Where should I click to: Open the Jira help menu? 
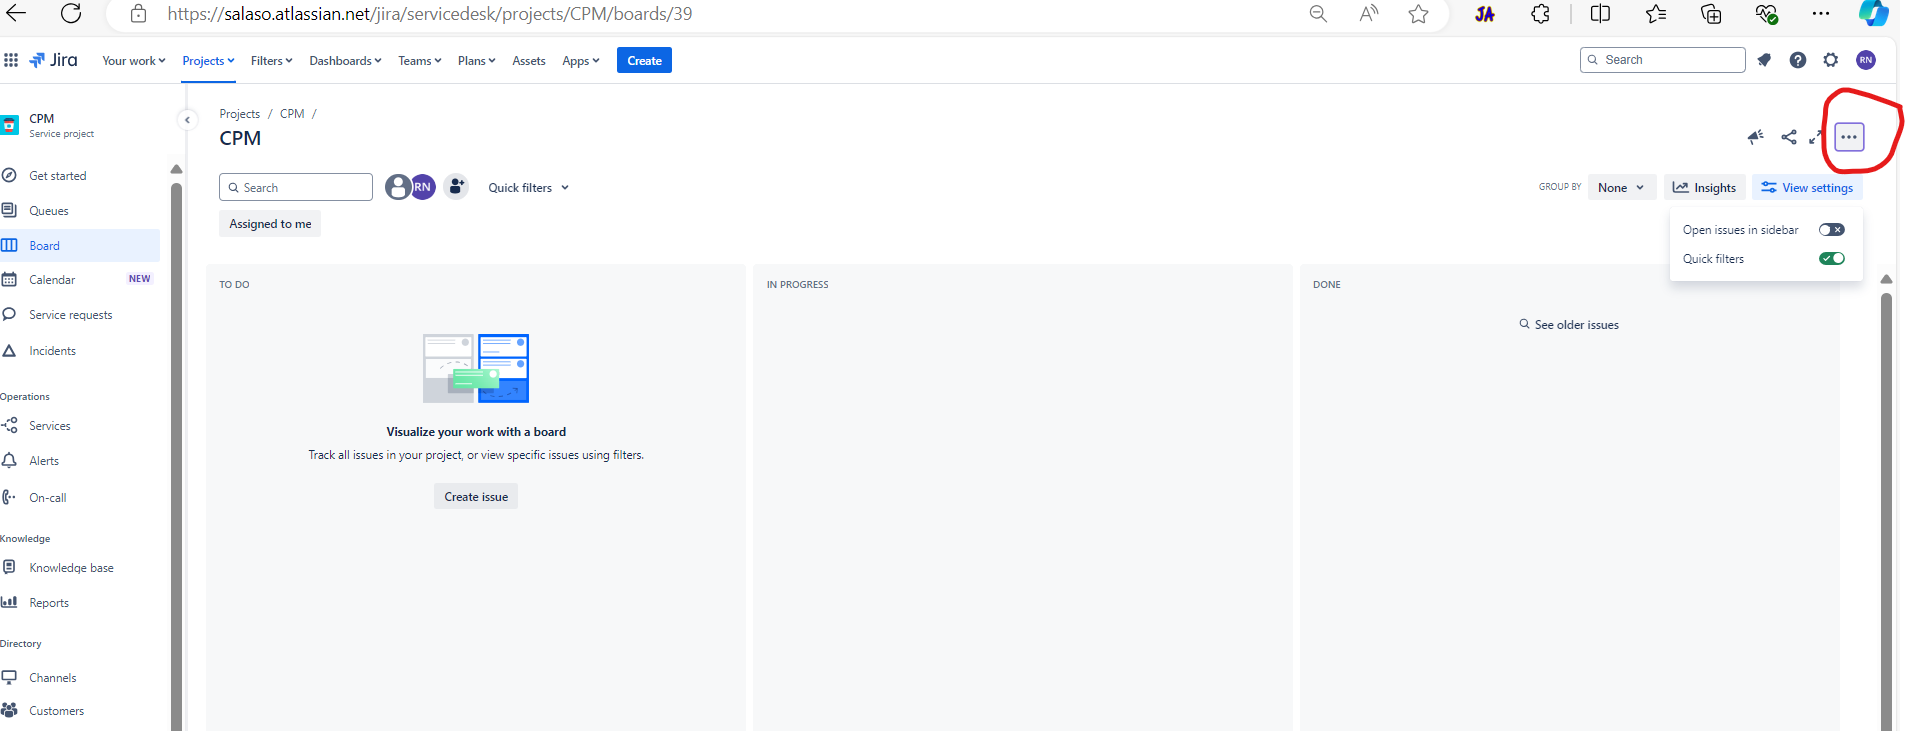pos(1798,60)
